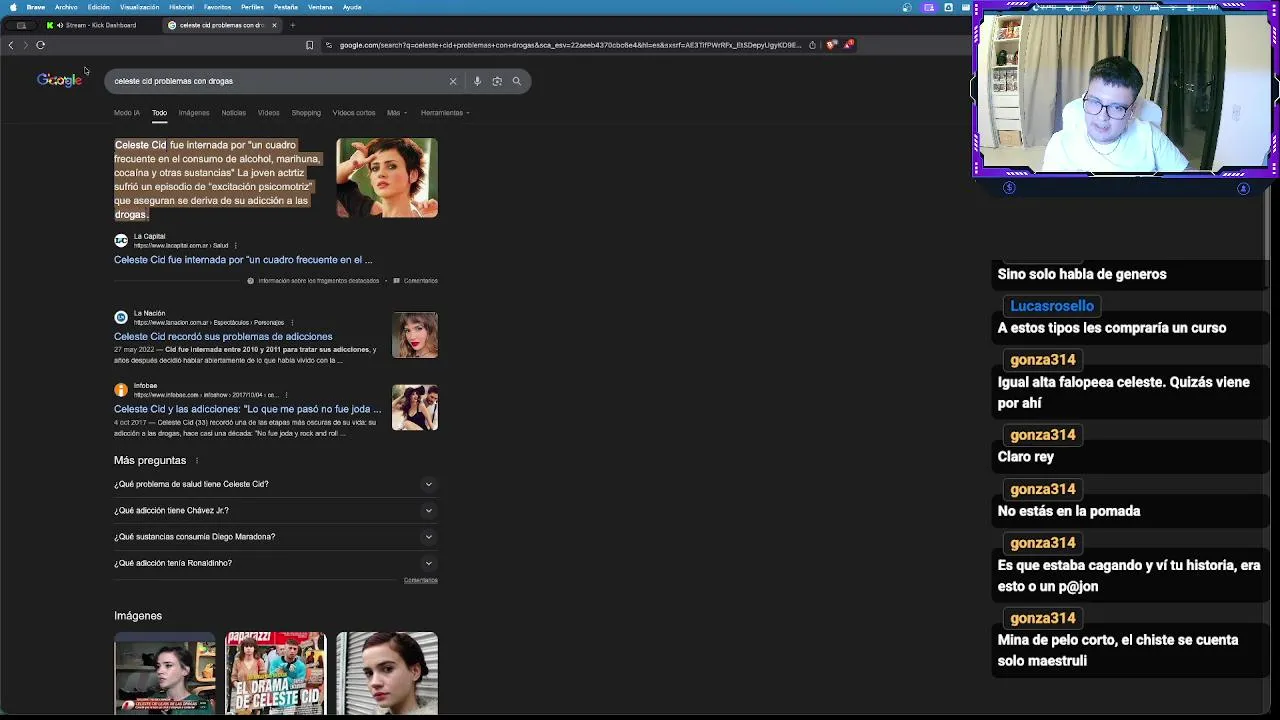Click the Brave Rewards icon with badge
Viewport: 1280px width, 720px height.
848,45
